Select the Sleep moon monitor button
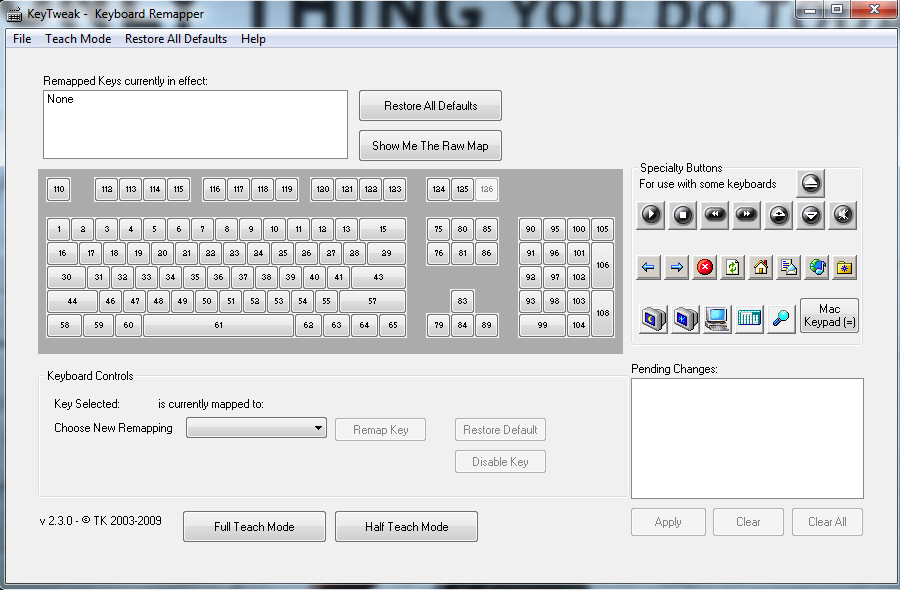 653,319
